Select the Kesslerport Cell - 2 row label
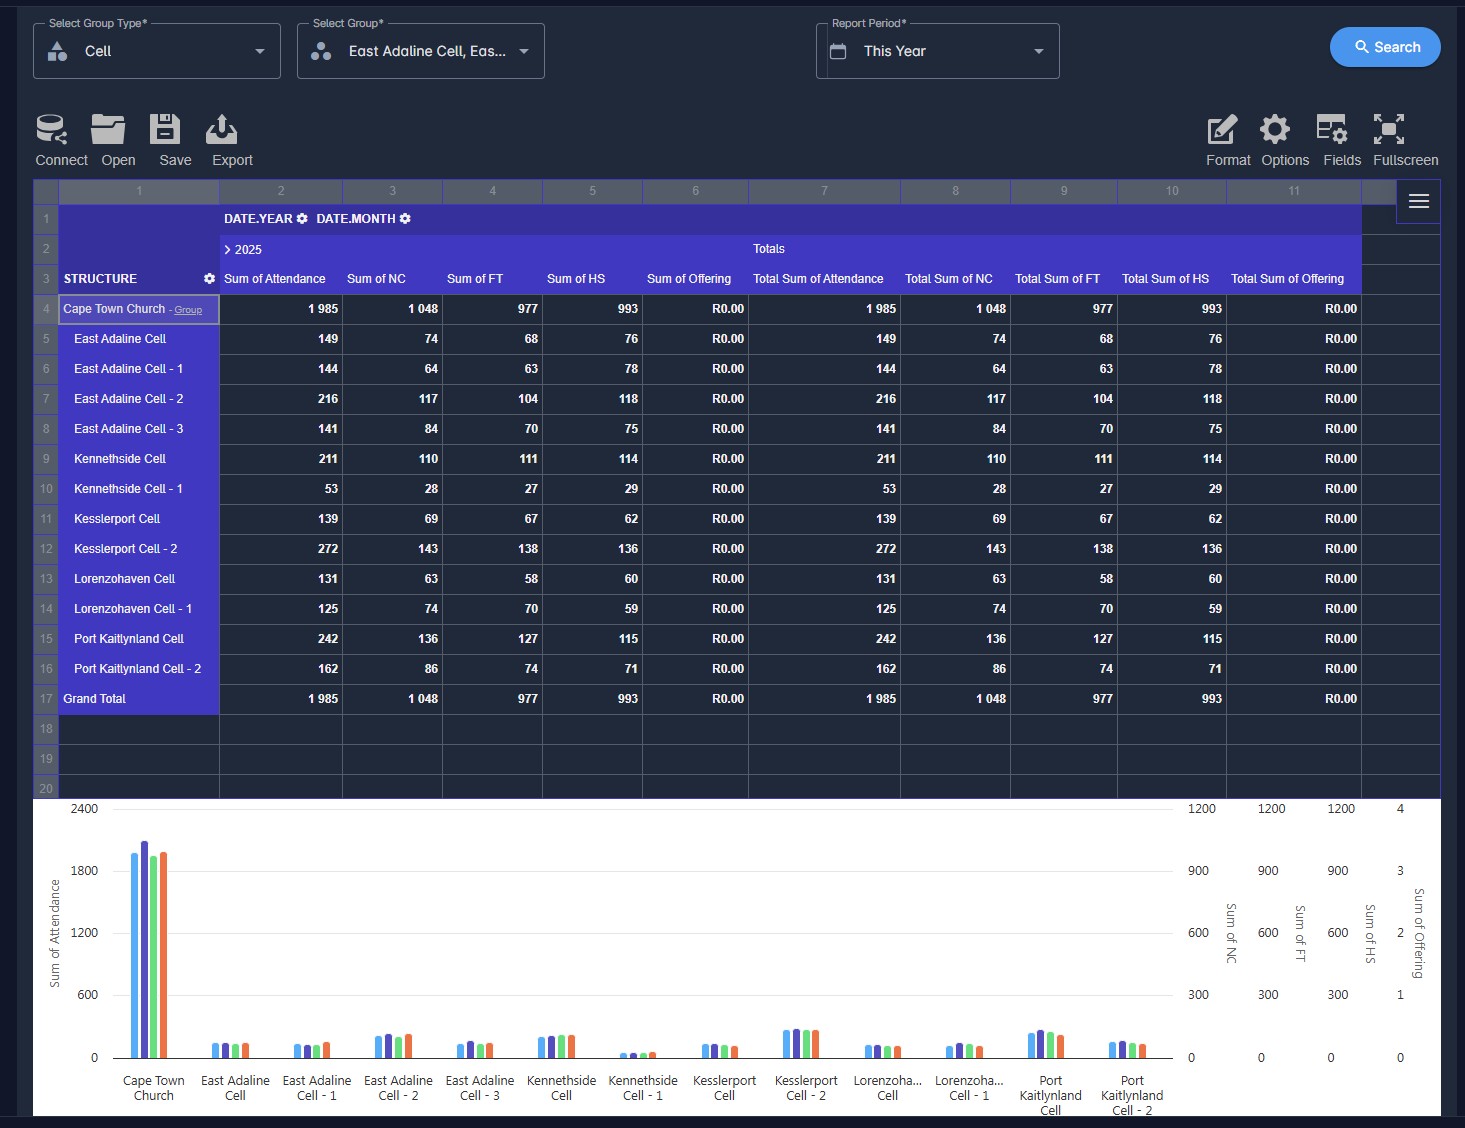The width and height of the screenshot is (1465, 1128). 126,549
